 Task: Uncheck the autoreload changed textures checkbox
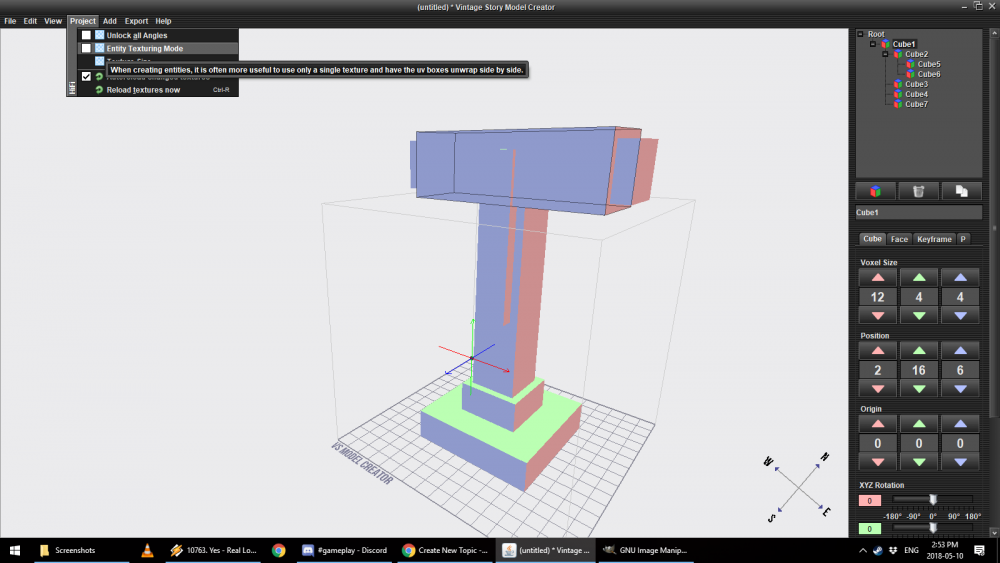click(x=86, y=76)
